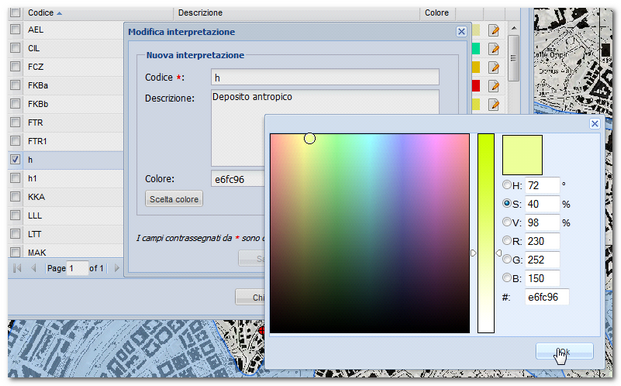Viewport: 621px width, 386px height.
Task: Click the hex # field in color picker
Action: [547, 297]
